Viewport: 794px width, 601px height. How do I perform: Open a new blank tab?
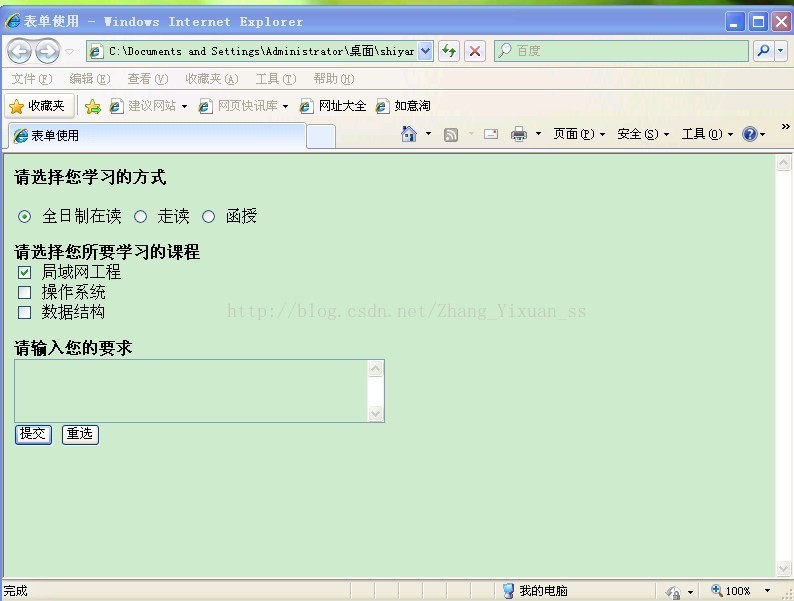point(321,137)
